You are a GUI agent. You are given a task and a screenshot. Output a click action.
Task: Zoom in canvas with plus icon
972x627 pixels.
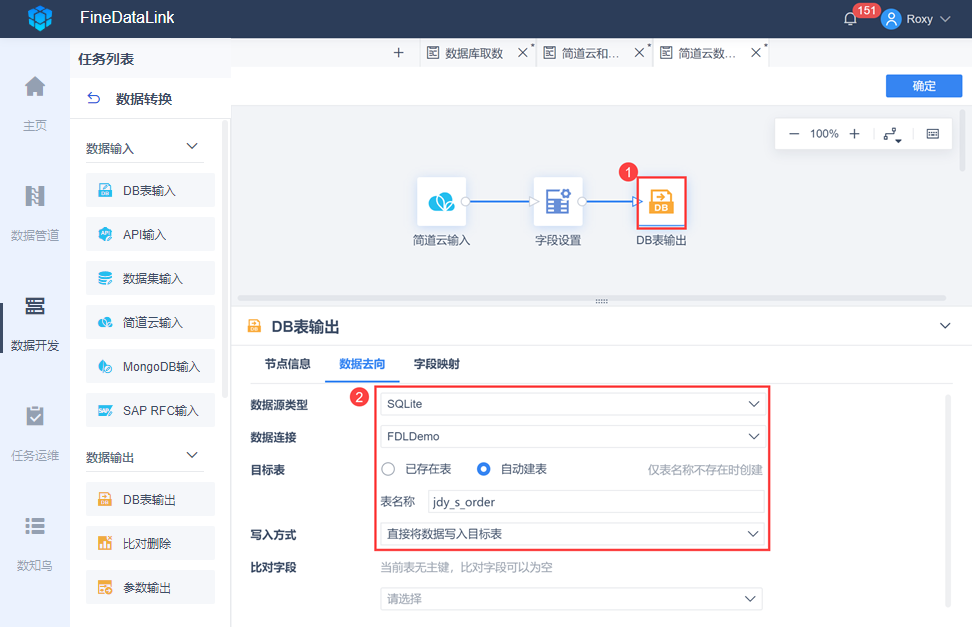click(x=854, y=134)
